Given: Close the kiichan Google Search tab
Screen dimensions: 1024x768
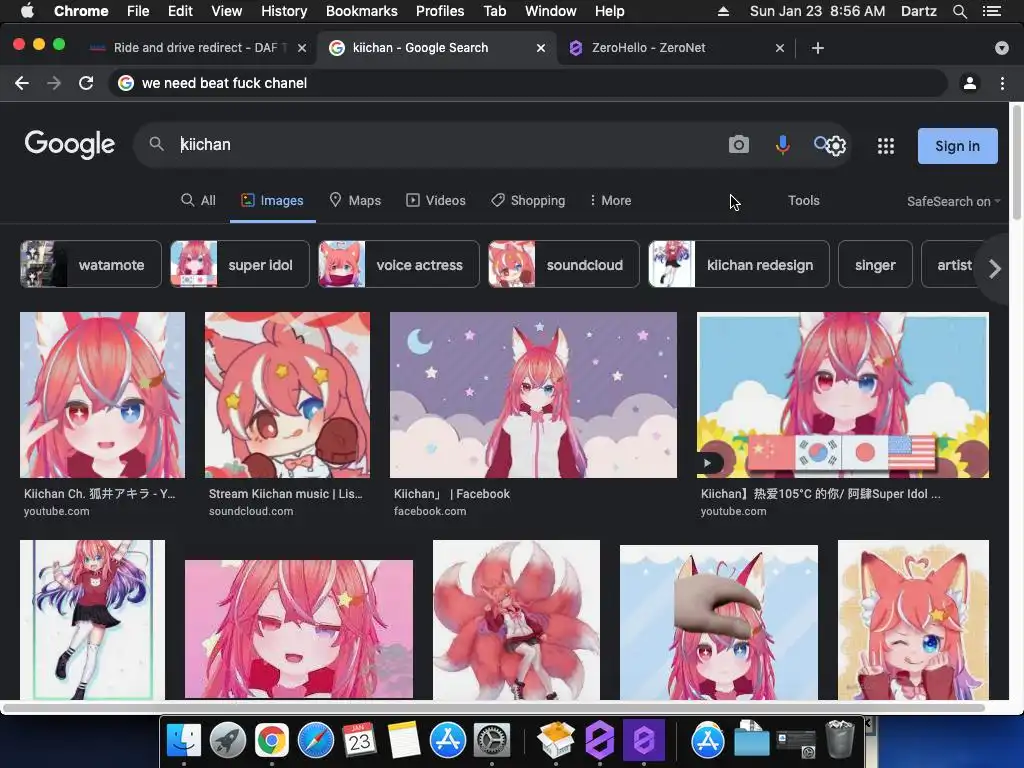Looking at the screenshot, I should [x=541, y=48].
